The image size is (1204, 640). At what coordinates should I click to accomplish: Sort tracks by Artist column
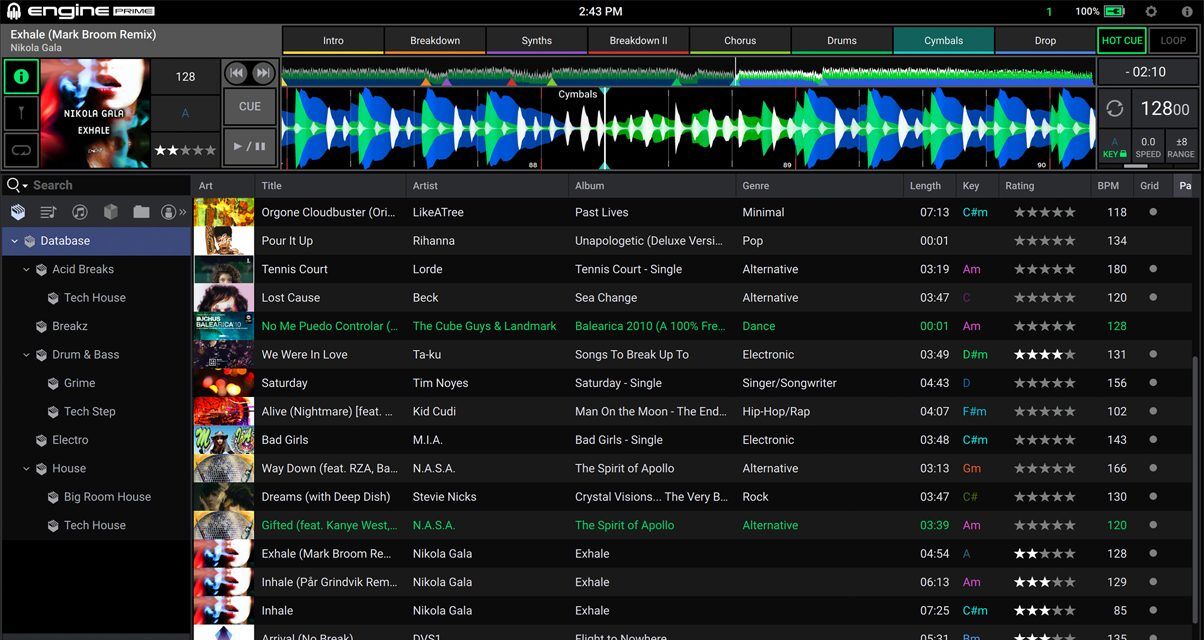[487, 185]
